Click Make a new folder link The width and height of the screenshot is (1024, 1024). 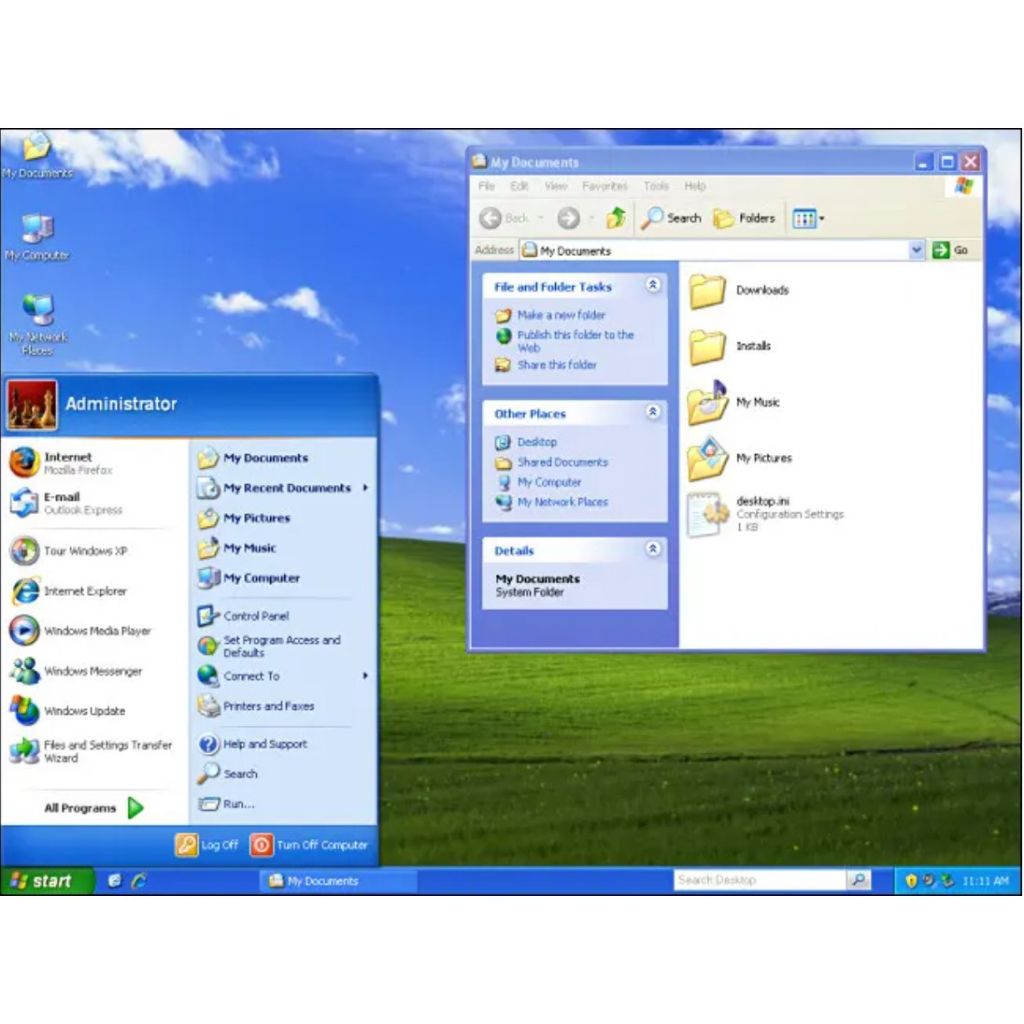coord(561,315)
